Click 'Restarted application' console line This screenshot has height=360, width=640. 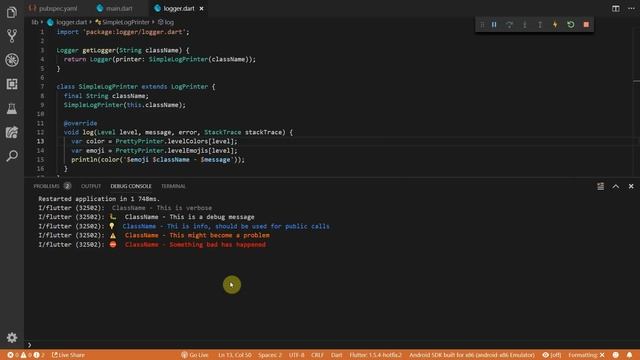(99, 199)
